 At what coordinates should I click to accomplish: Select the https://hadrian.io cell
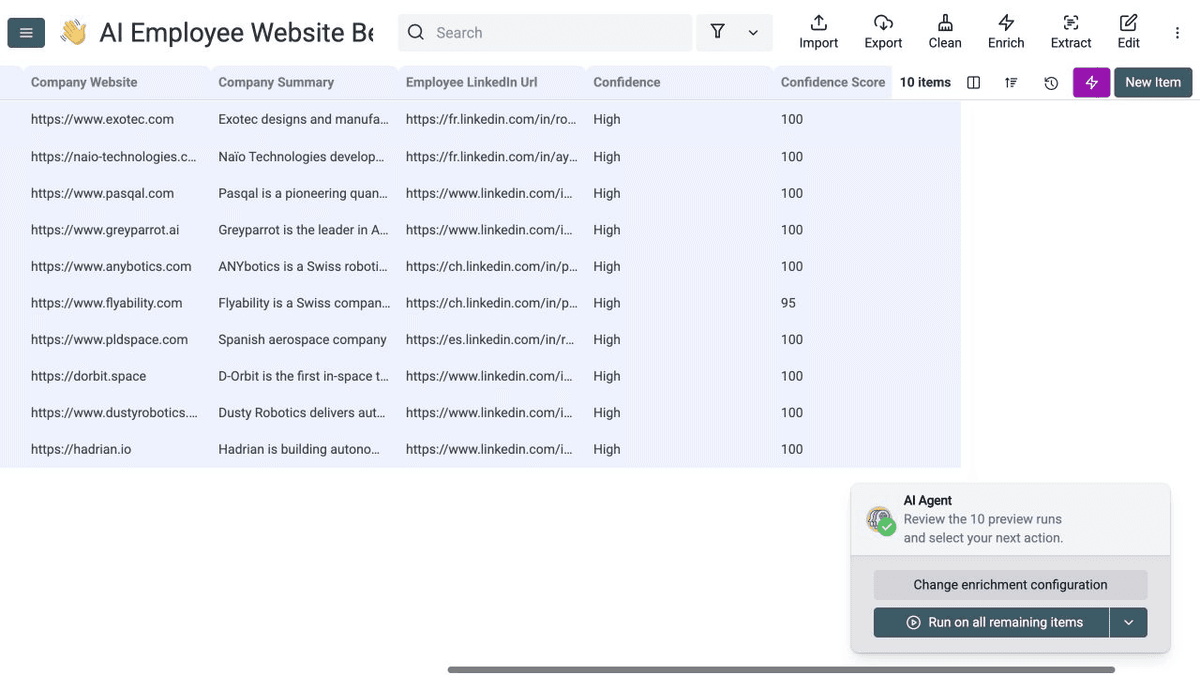[x=81, y=449]
